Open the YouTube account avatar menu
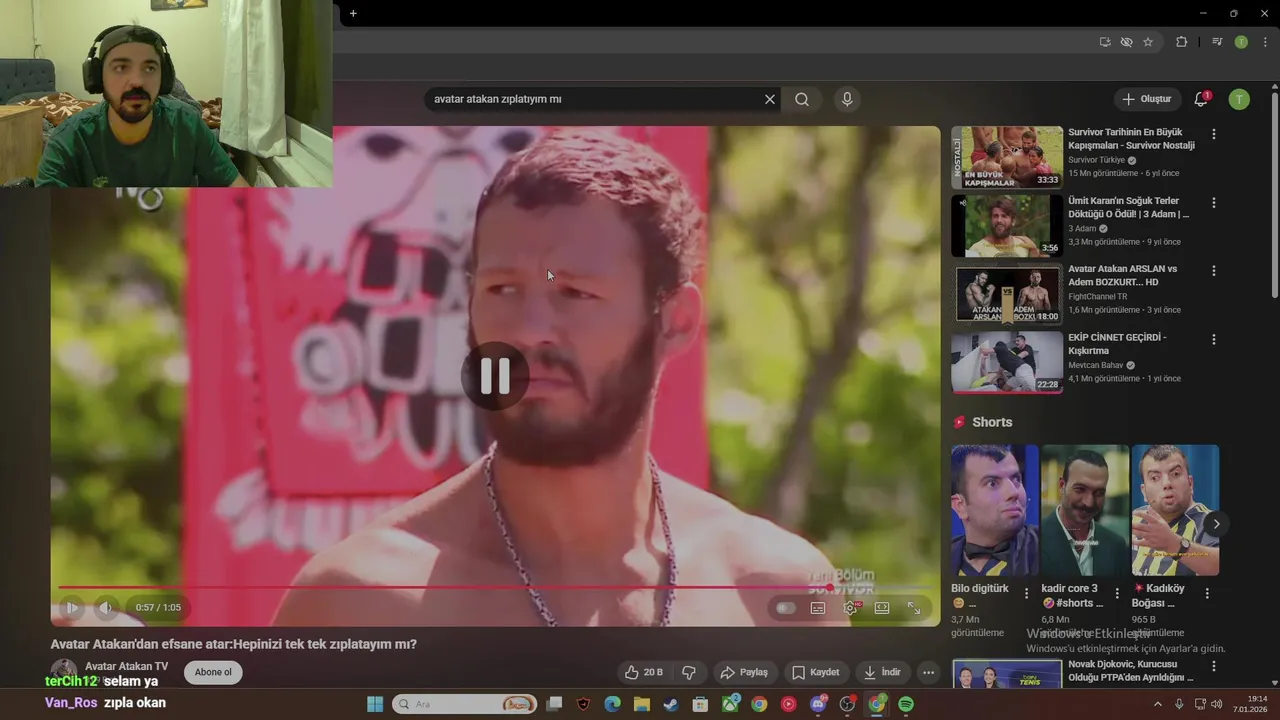This screenshot has width=1280, height=720. click(1239, 99)
